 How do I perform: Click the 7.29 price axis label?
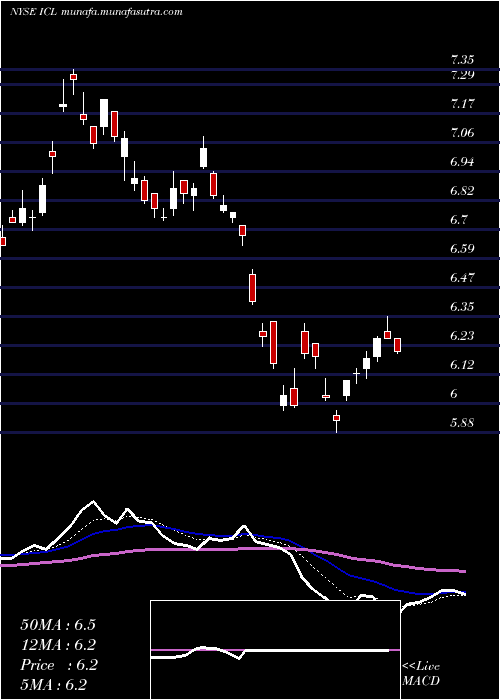[462, 75]
